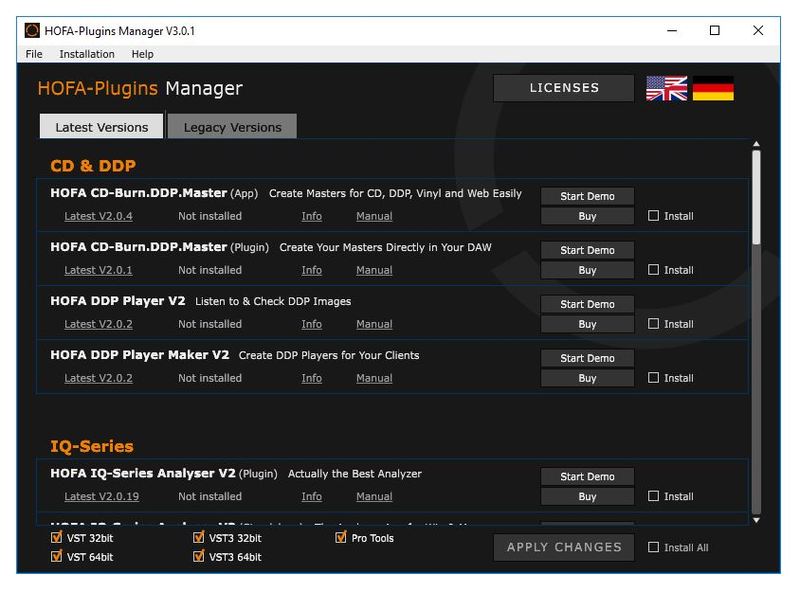Tick Install for HOFA DDP Player V2
The width and height of the screenshot is (800, 592).
pos(653,324)
